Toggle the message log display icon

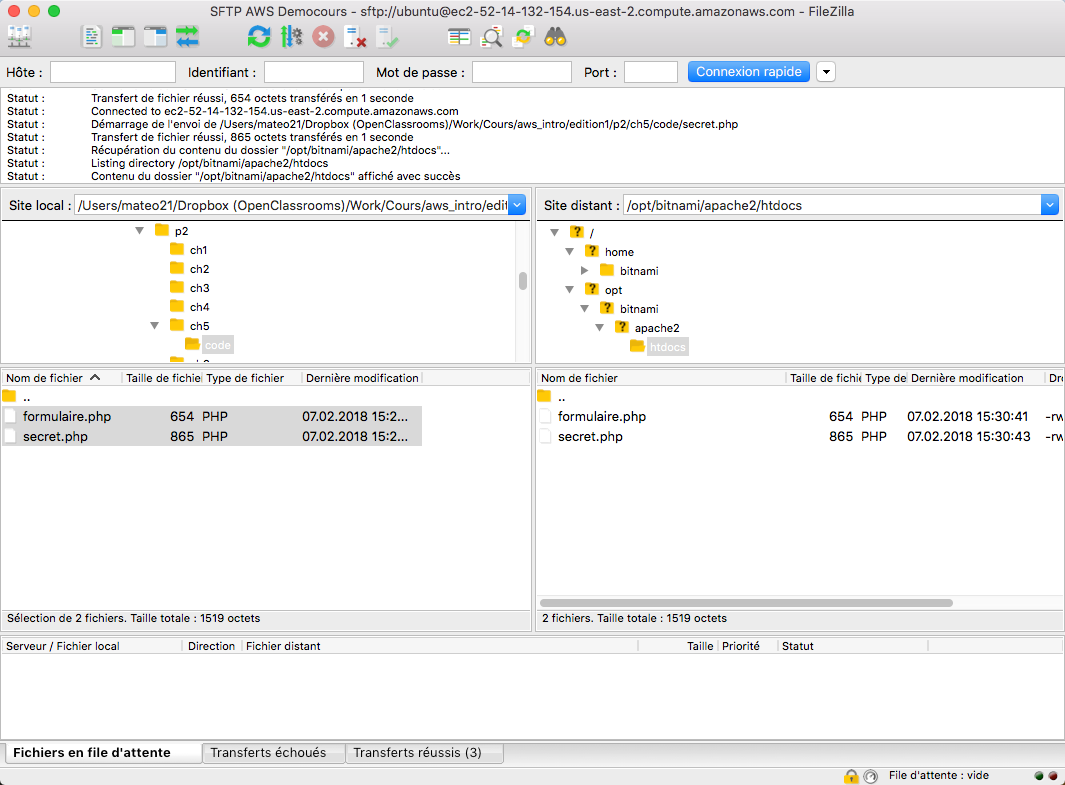92,37
